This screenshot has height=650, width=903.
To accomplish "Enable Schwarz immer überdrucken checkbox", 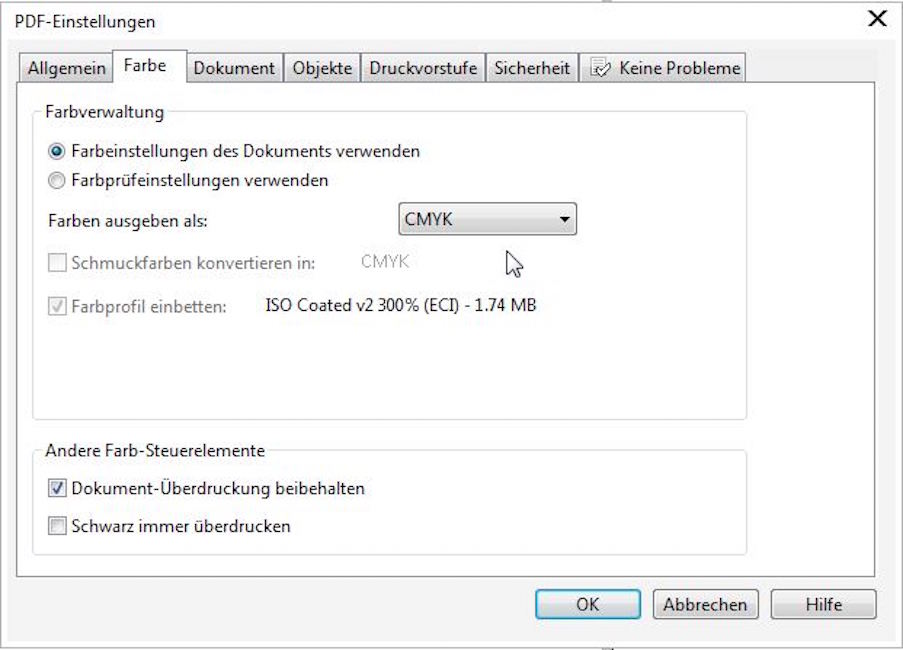I will tap(57, 526).
